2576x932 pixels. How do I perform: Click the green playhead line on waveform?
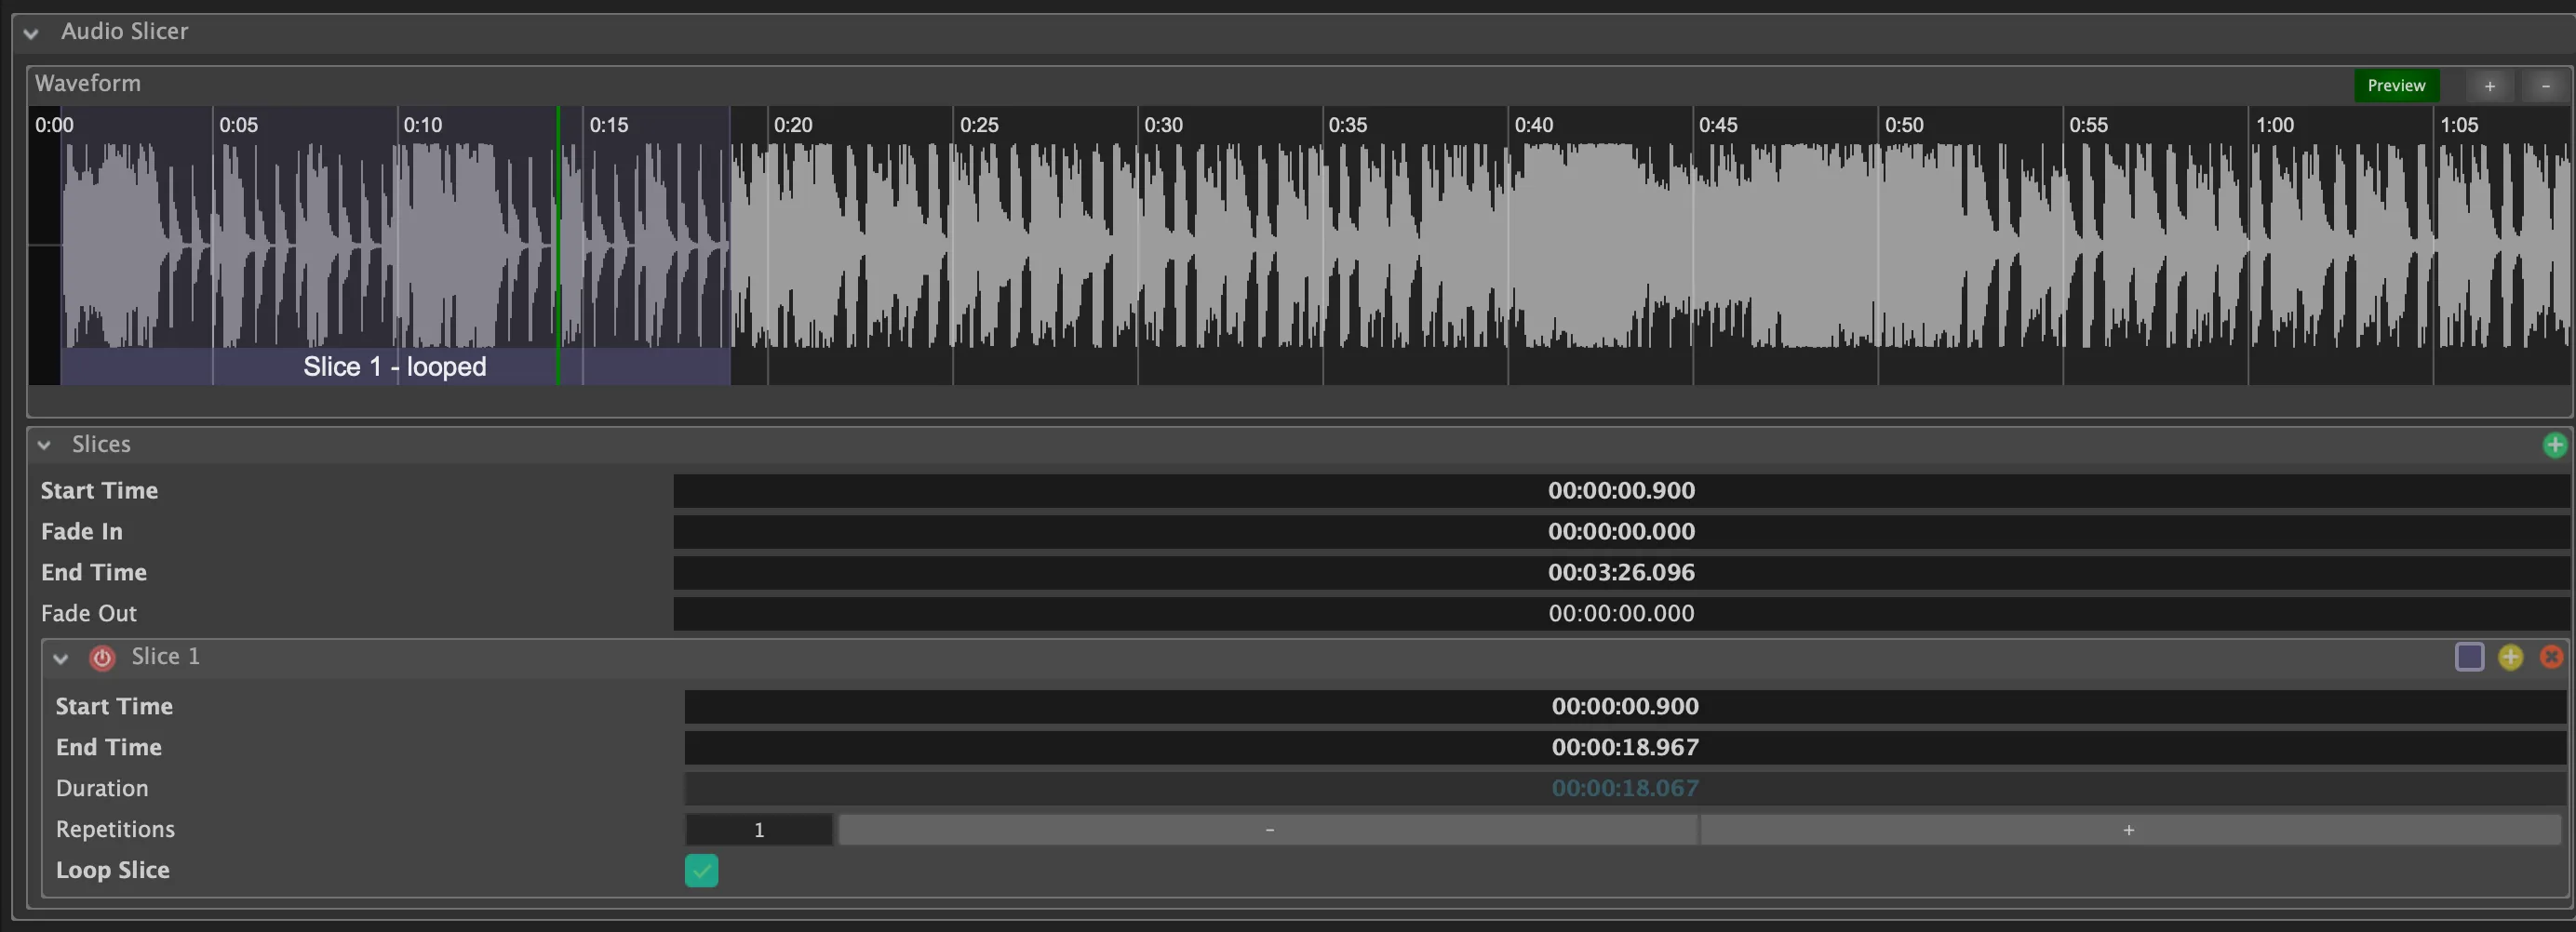[558, 245]
